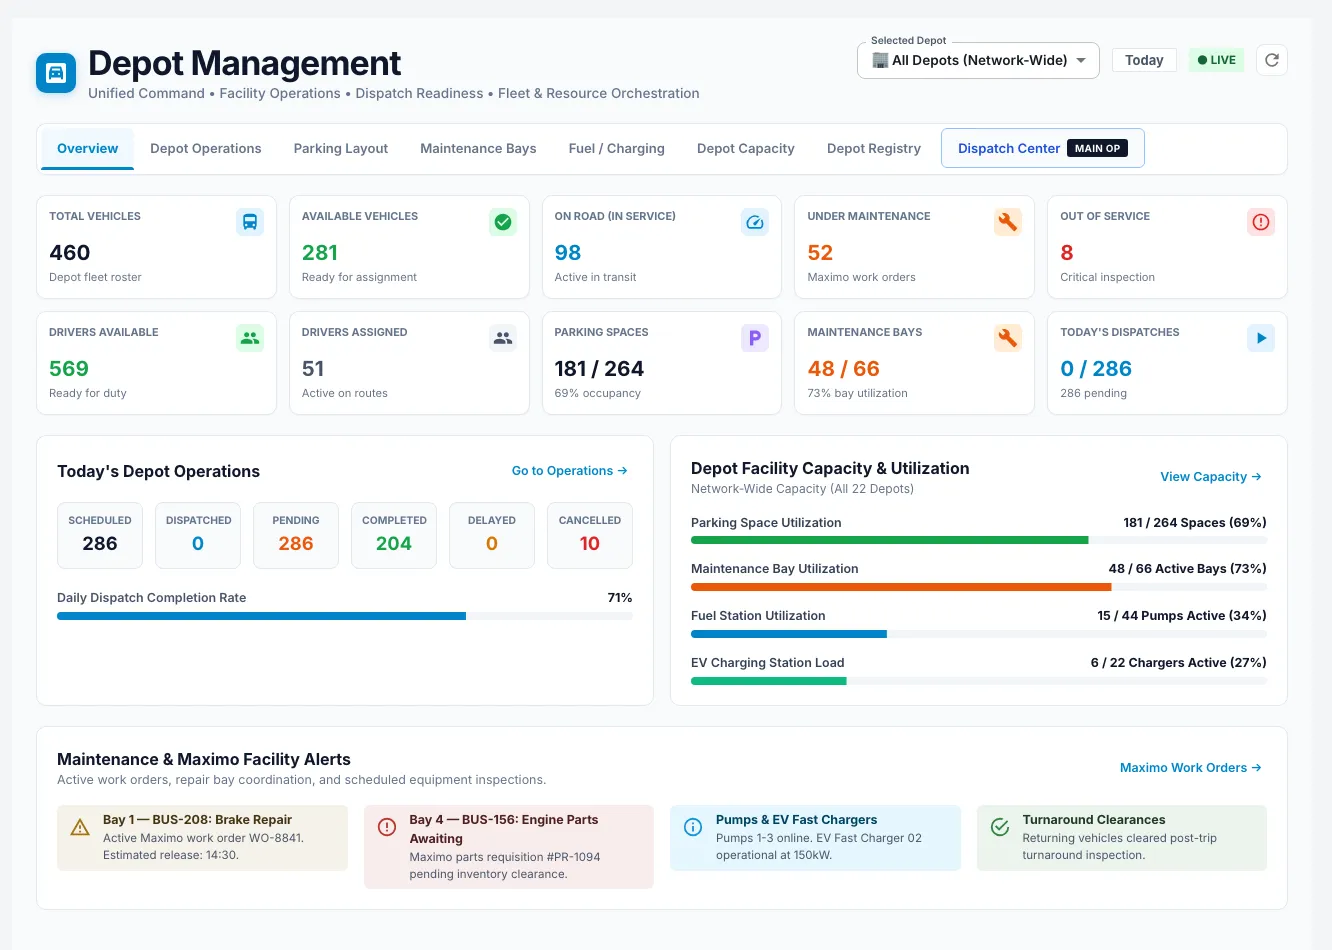Select the Overview tab
Viewport: 1332px width, 950px height.
click(x=88, y=148)
